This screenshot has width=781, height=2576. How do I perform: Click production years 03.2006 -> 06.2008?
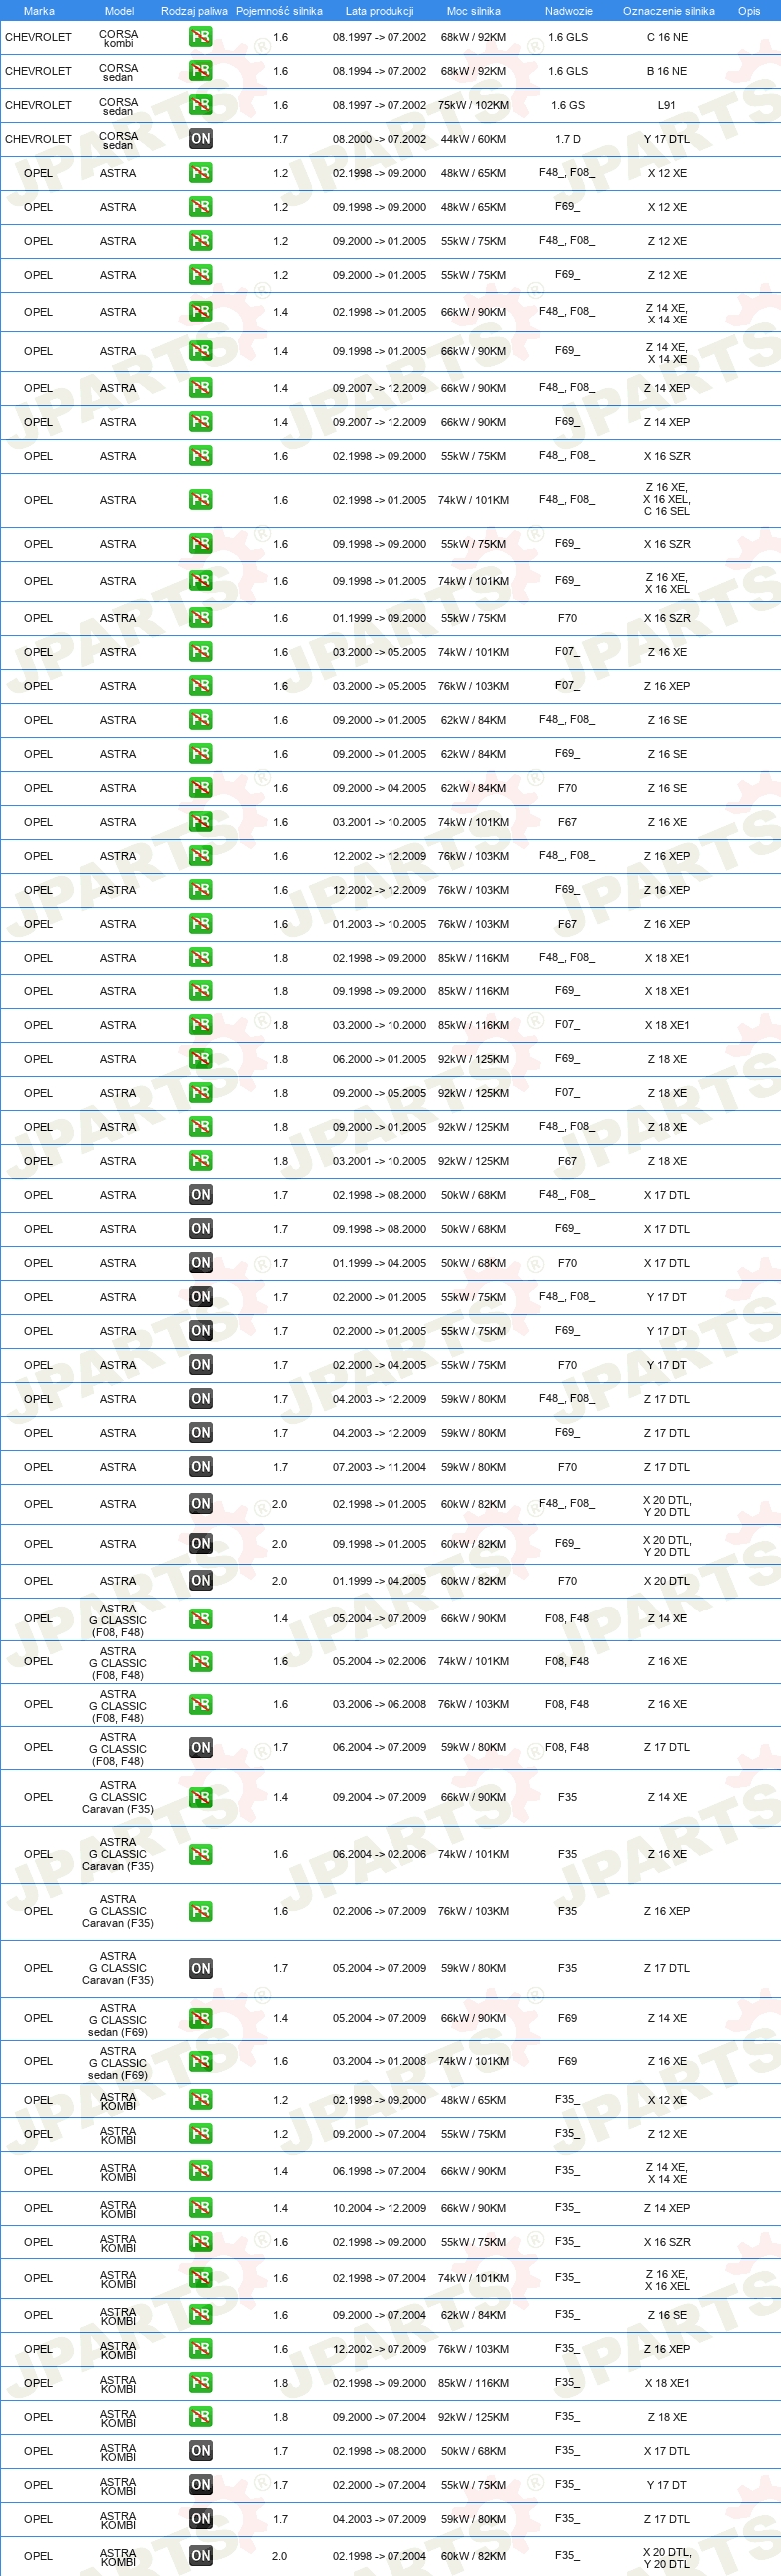379,1705
